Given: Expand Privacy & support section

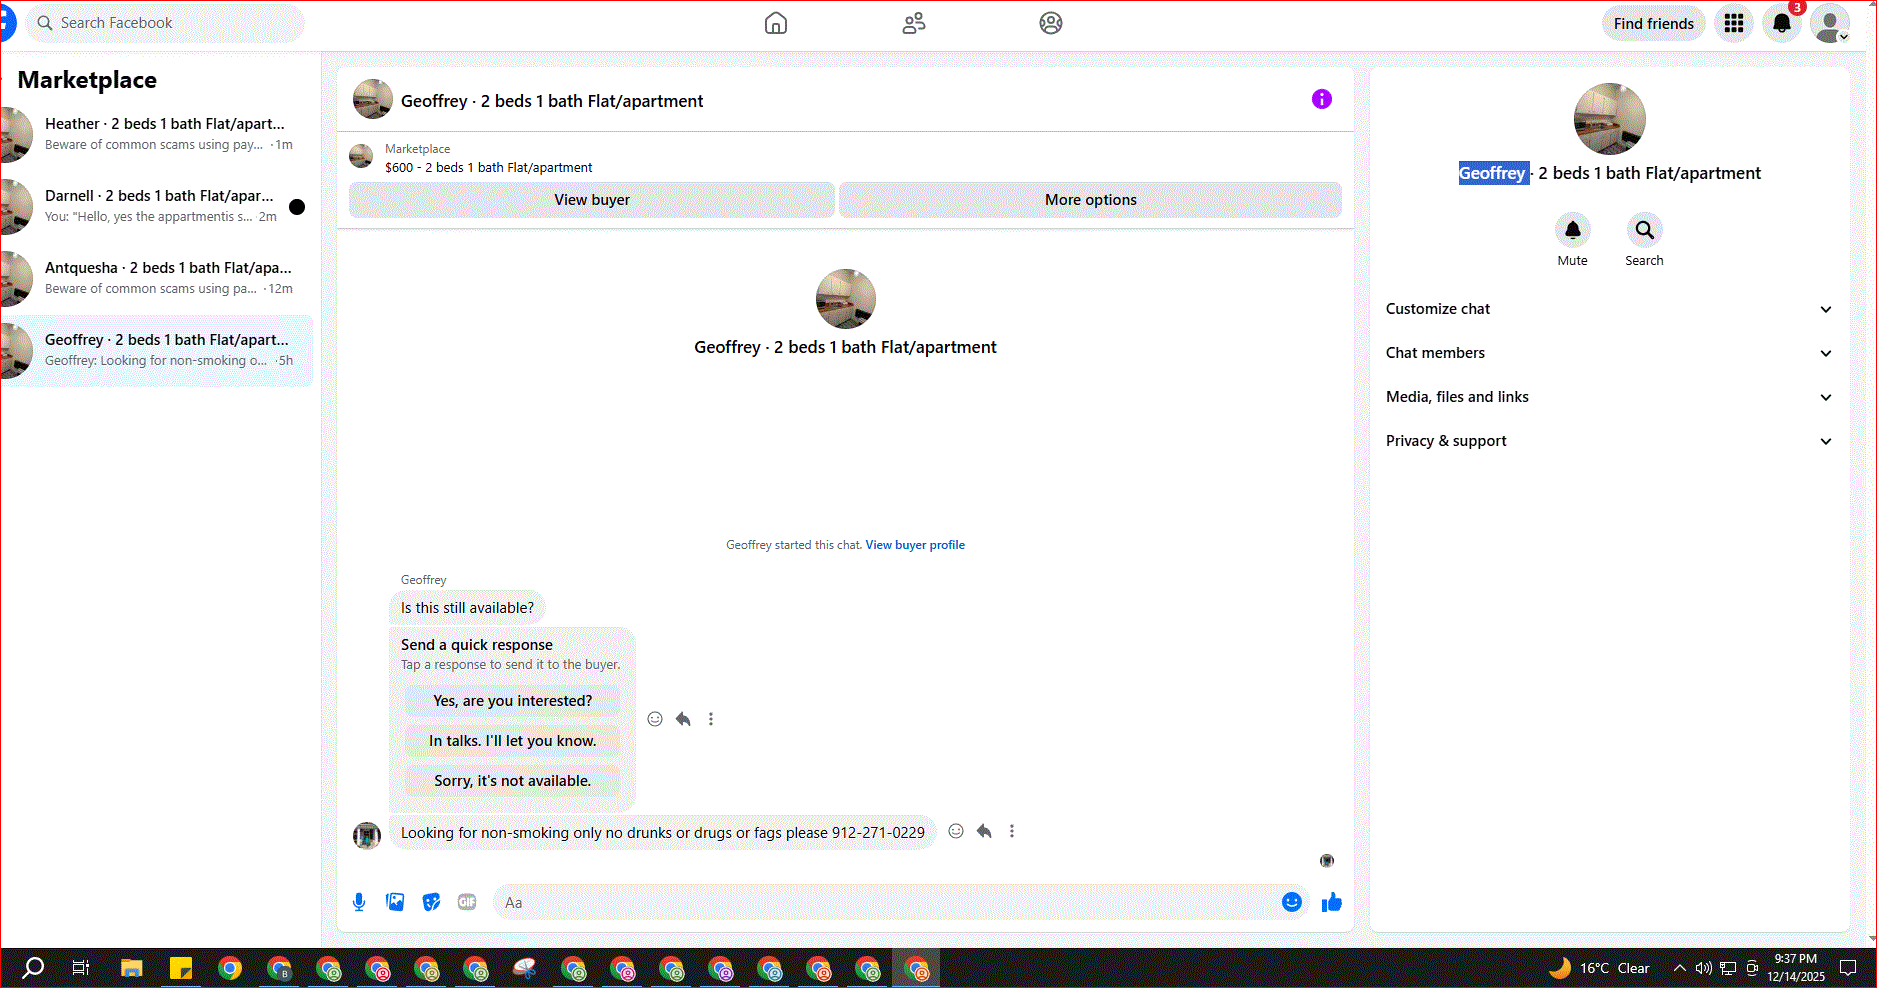Looking at the screenshot, I should (x=1609, y=441).
